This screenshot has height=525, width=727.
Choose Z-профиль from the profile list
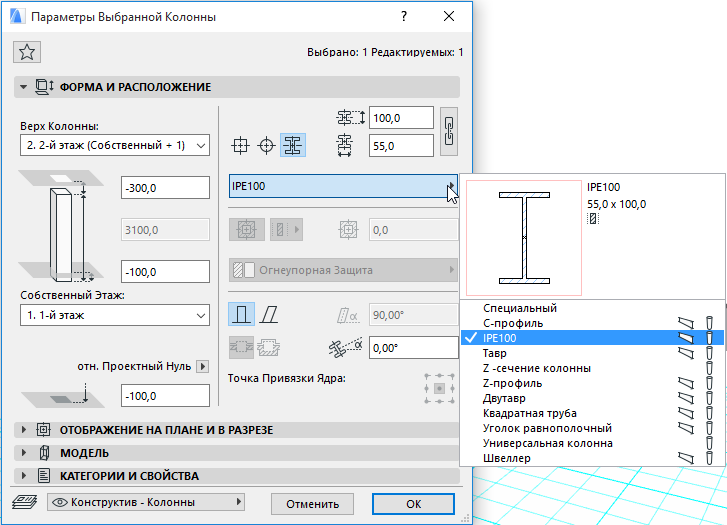click(592, 383)
